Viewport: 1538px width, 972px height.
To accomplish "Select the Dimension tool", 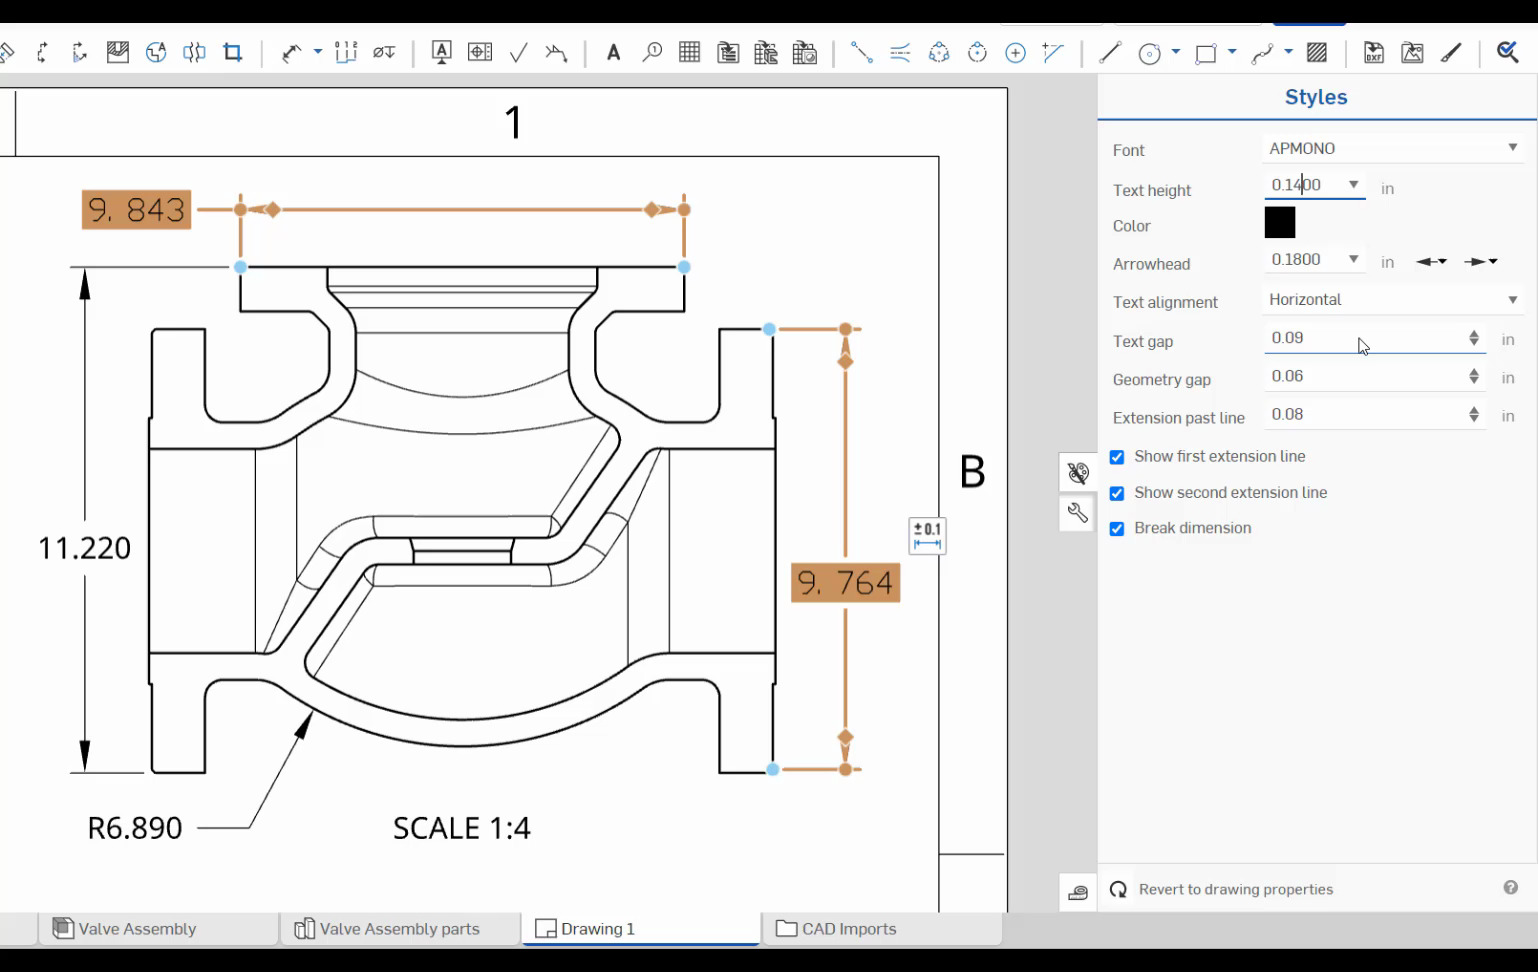I will (291, 53).
